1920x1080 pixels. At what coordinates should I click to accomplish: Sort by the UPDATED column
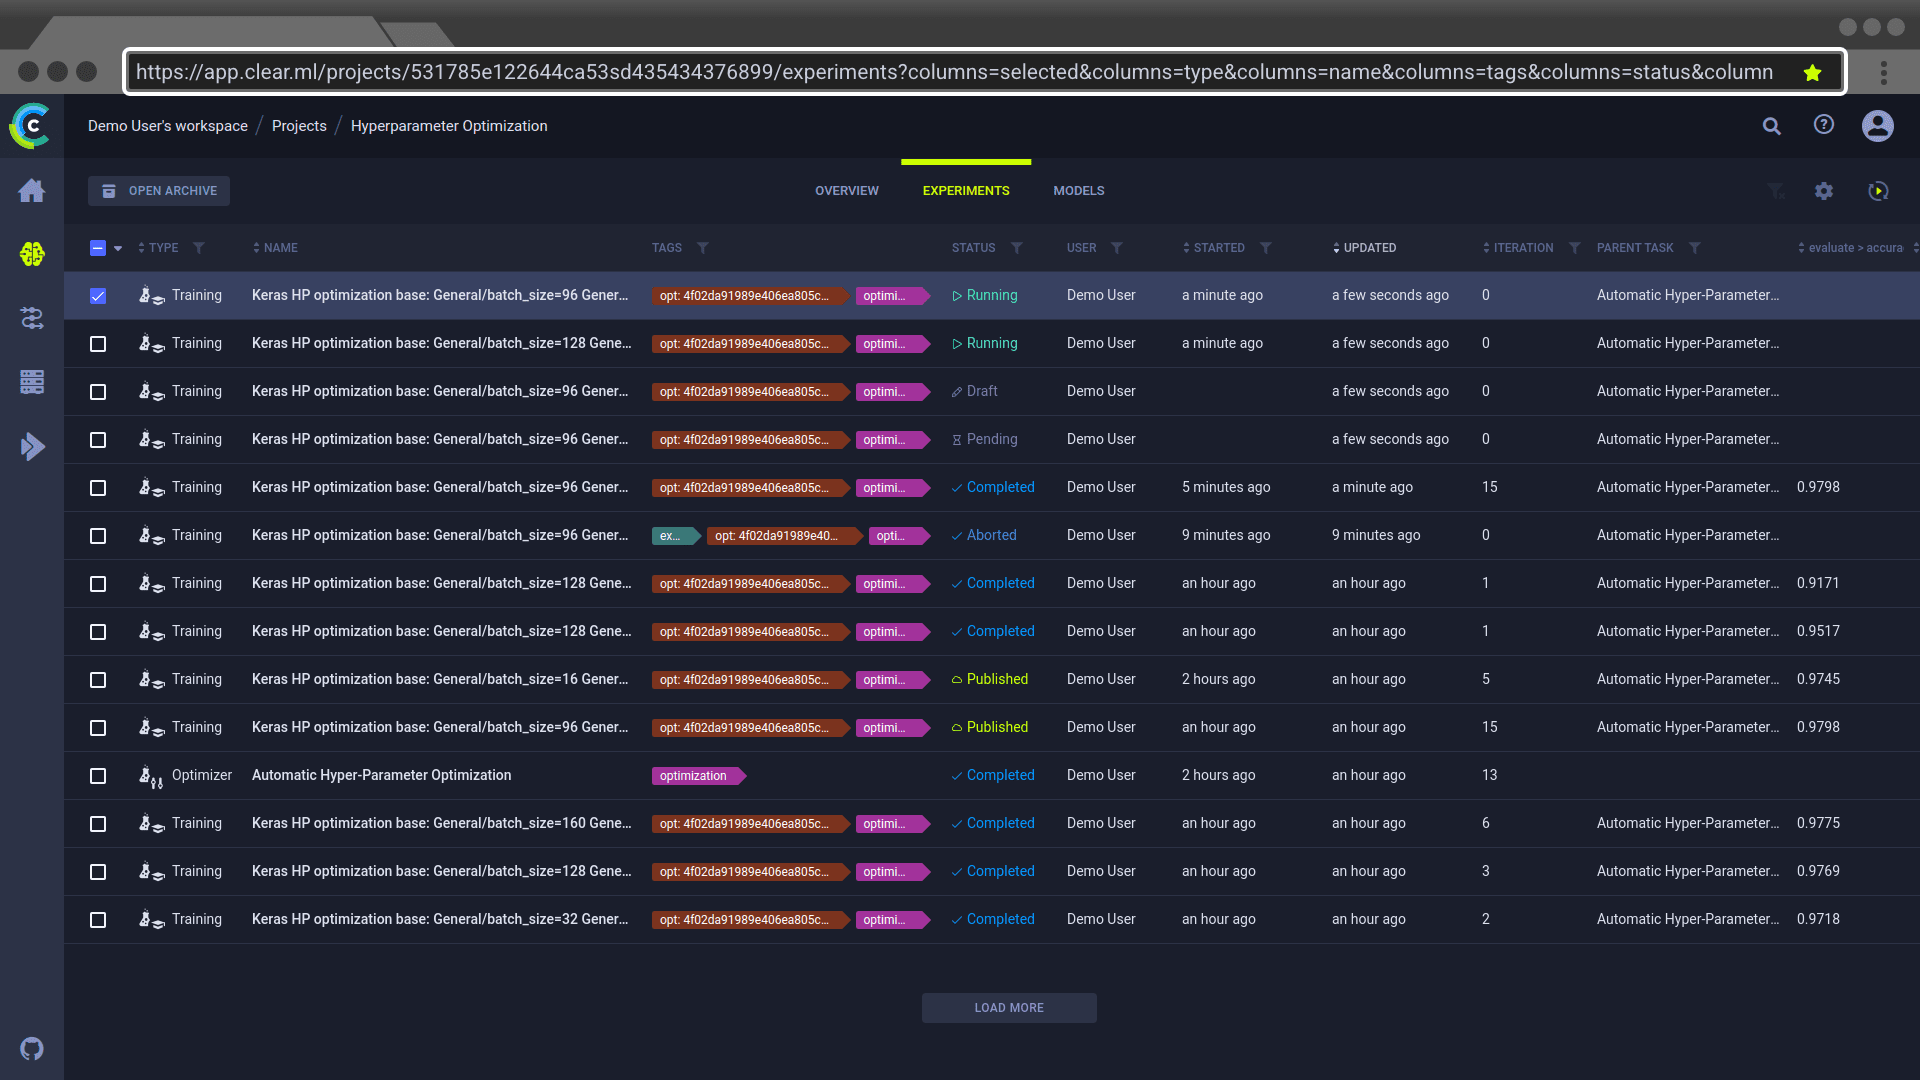[x=1364, y=248]
